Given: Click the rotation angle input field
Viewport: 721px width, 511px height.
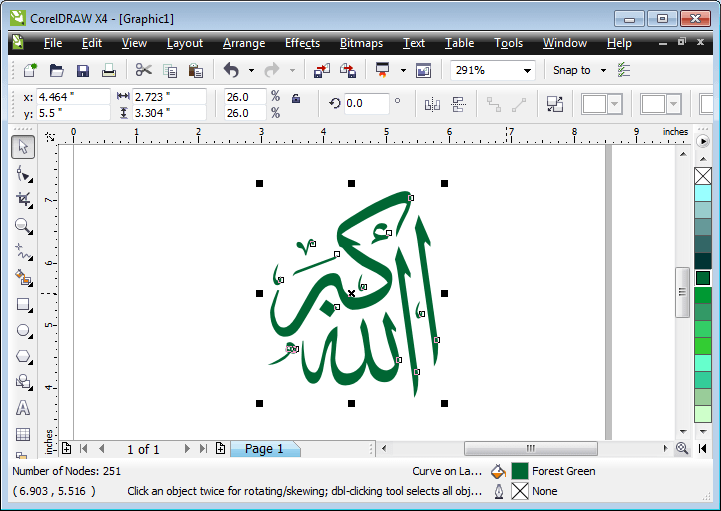Looking at the screenshot, I should click(x=366, y=103).
